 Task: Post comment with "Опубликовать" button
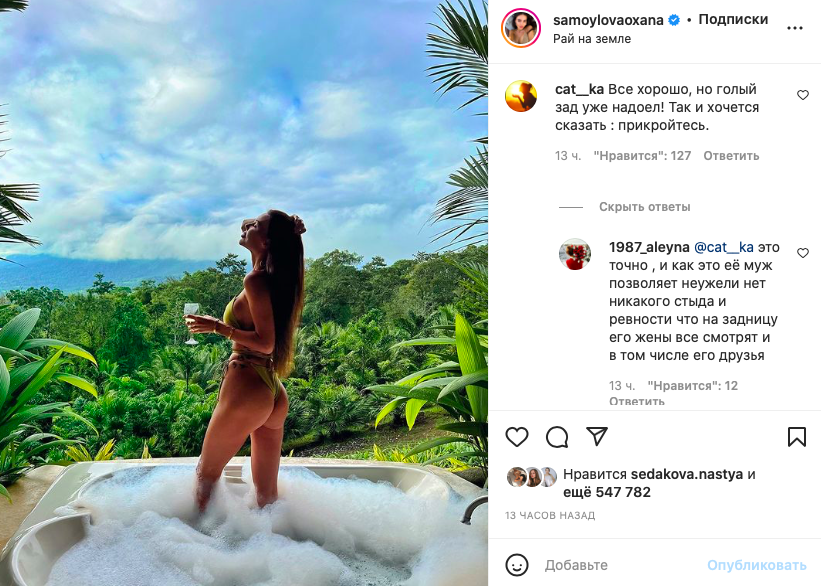click(x=756, y=565)
